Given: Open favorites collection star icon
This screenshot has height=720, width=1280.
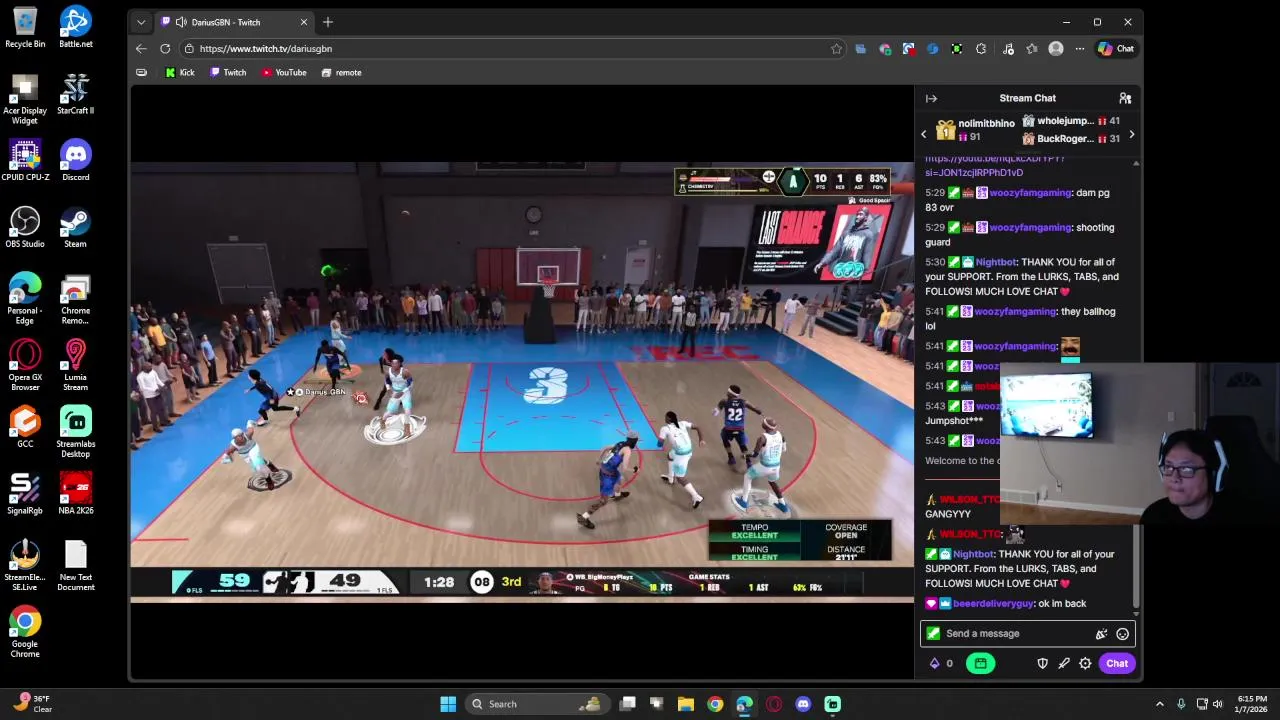Looking at the screenshot, I should [1032, 48].
